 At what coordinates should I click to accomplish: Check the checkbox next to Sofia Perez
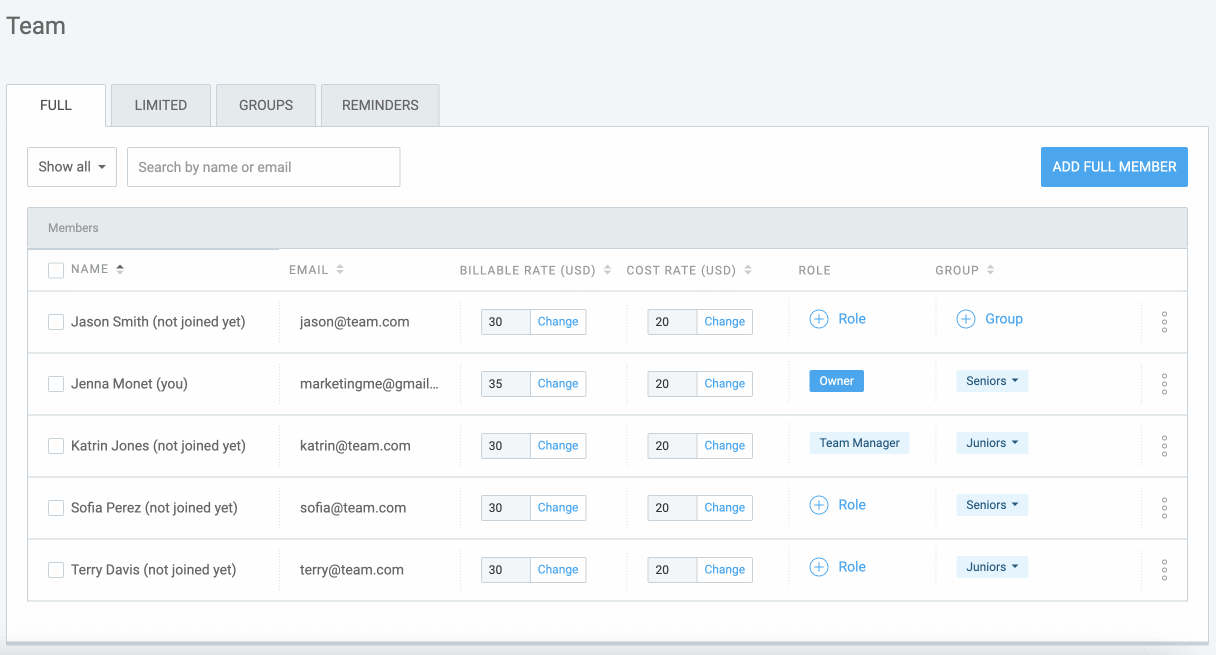tap(55, 507)
